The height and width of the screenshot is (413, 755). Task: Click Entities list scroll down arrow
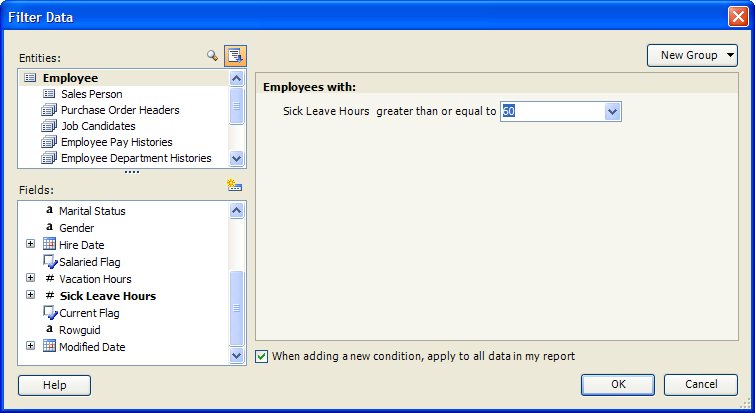(236, 158)
